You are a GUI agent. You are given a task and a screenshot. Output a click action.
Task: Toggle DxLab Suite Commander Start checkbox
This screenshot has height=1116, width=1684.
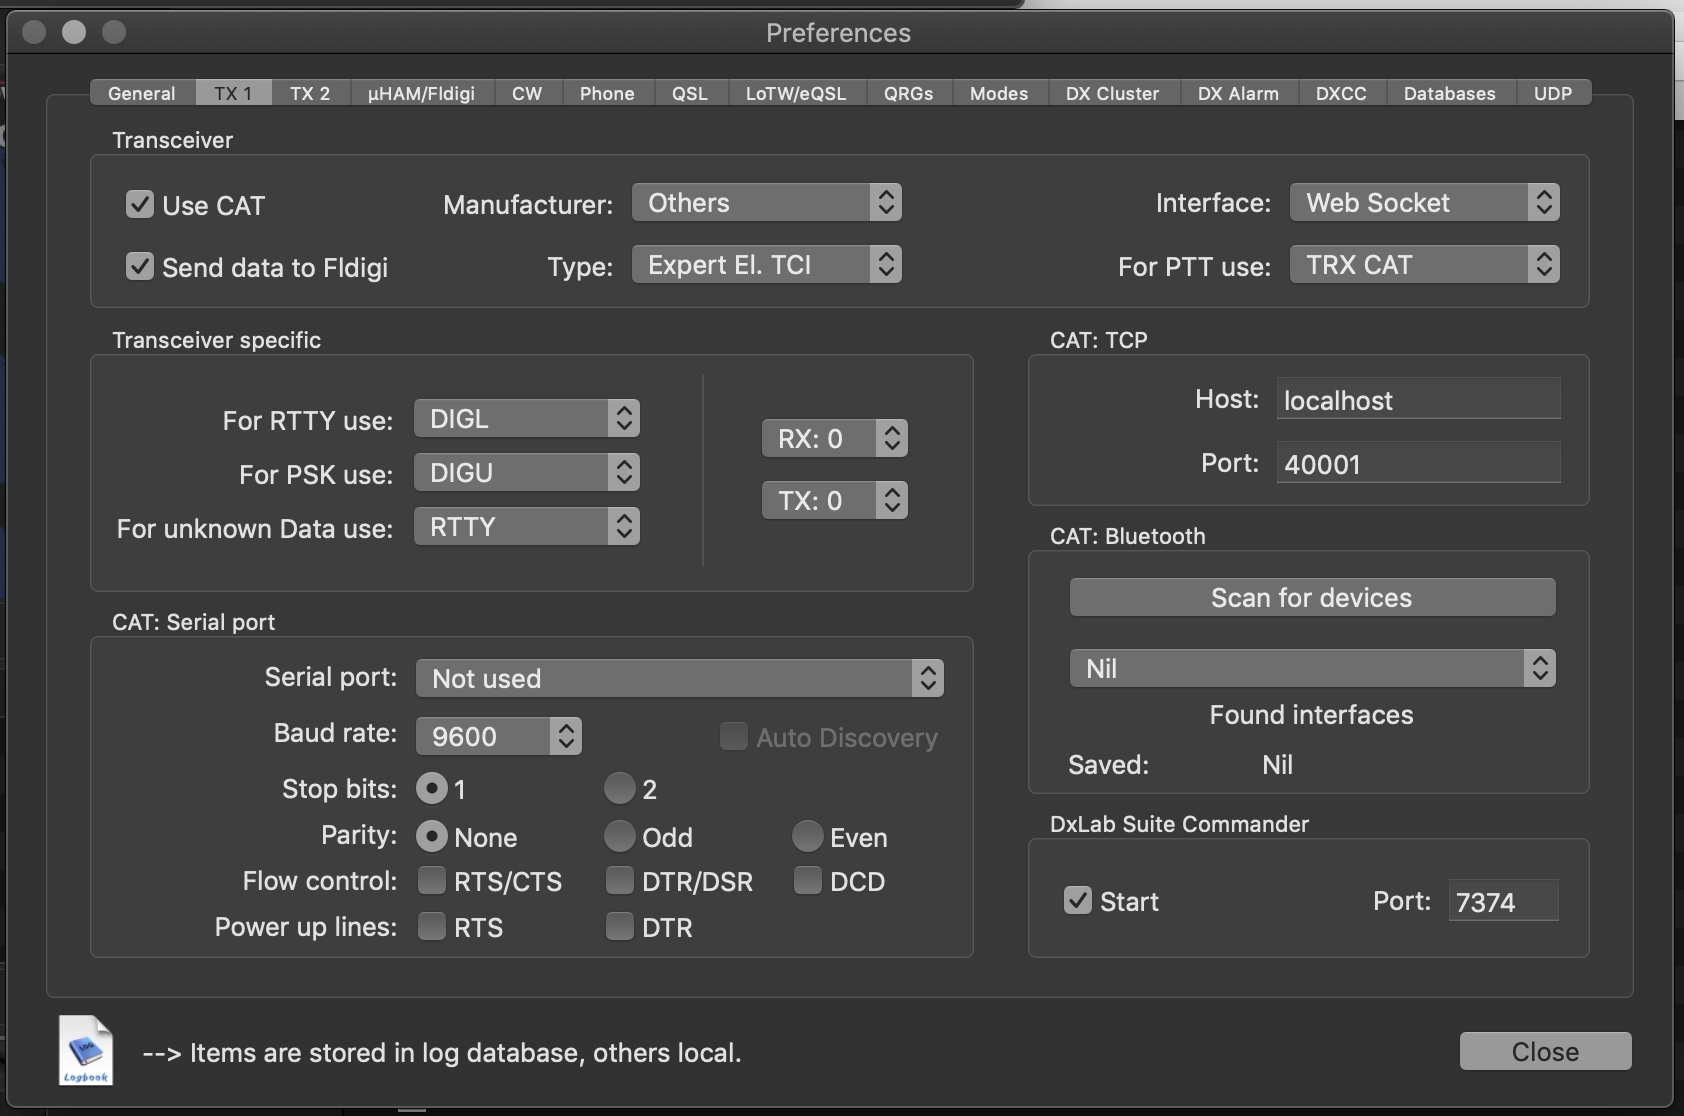click(x=1078, y=901)
